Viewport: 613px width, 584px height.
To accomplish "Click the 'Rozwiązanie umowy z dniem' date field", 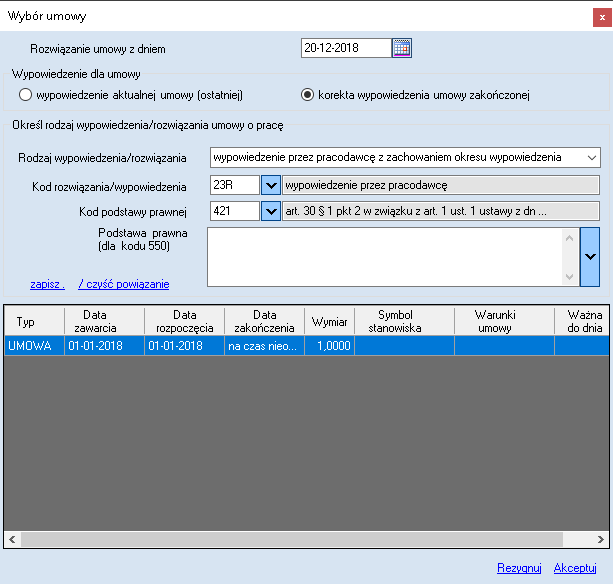I will [x=344, y=48].
